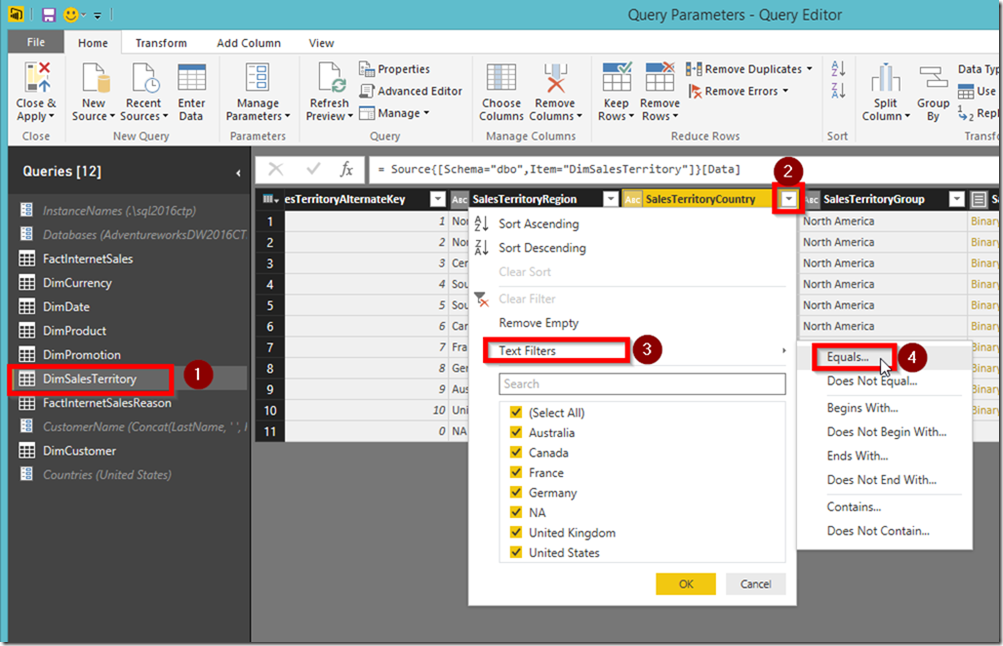Select Does Not Equal... filter
The width and height of the screenshot is (1003, 646).
click(872, 381)
